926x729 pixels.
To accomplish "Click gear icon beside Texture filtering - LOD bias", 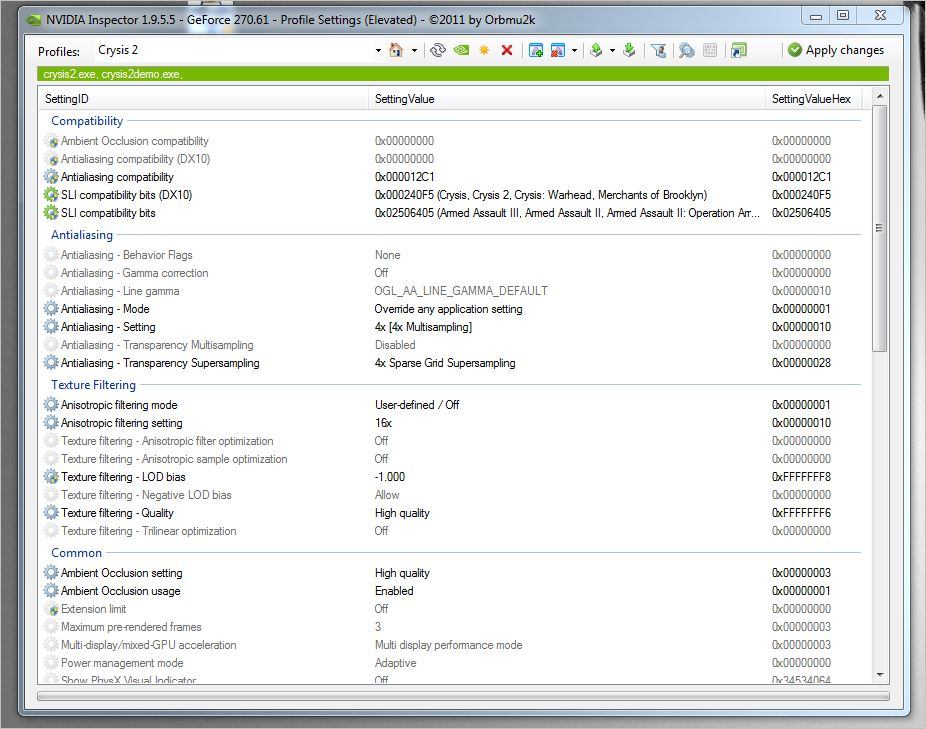I will 51,477.
